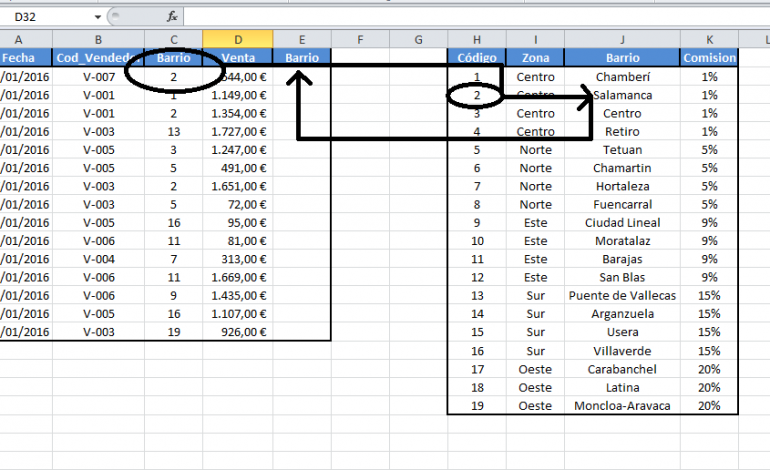This screenshot has width=770, height=470.
Task: Click the Carabanchel 20% commission cell
Action: tap(709, 369)
